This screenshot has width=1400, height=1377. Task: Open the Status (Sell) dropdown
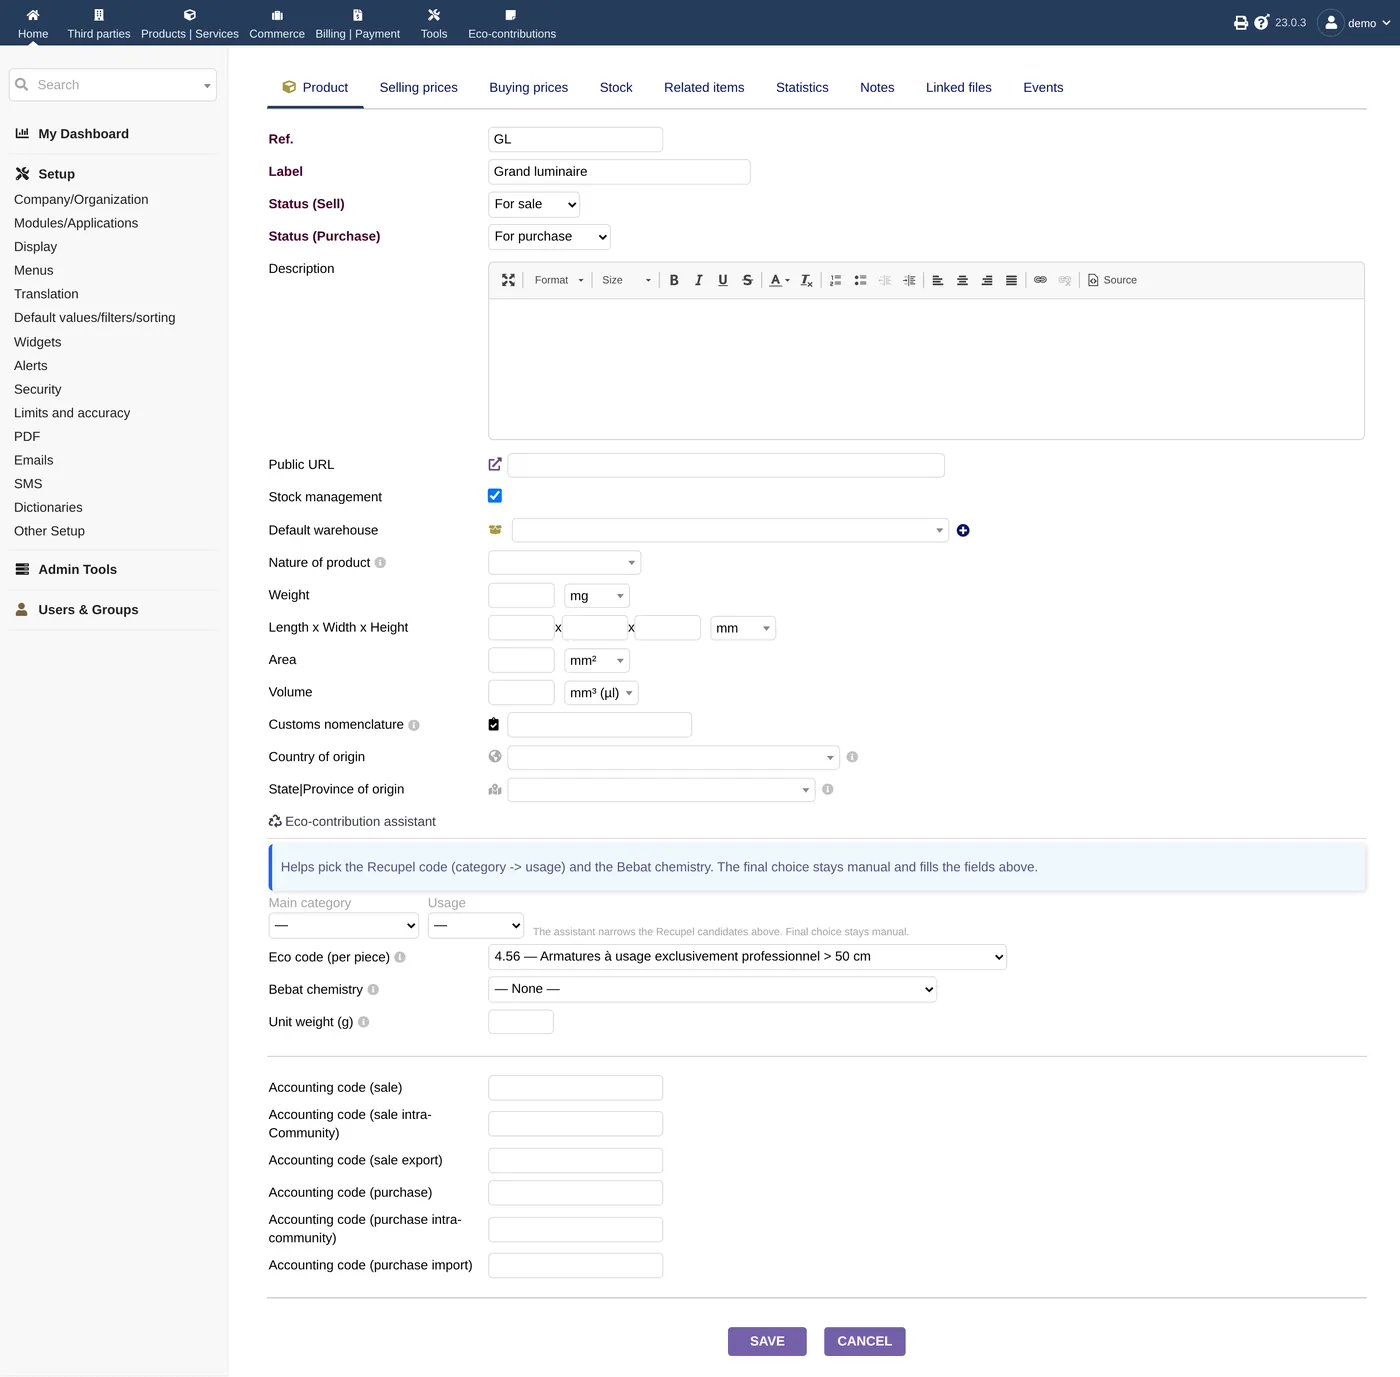[534, 204]
